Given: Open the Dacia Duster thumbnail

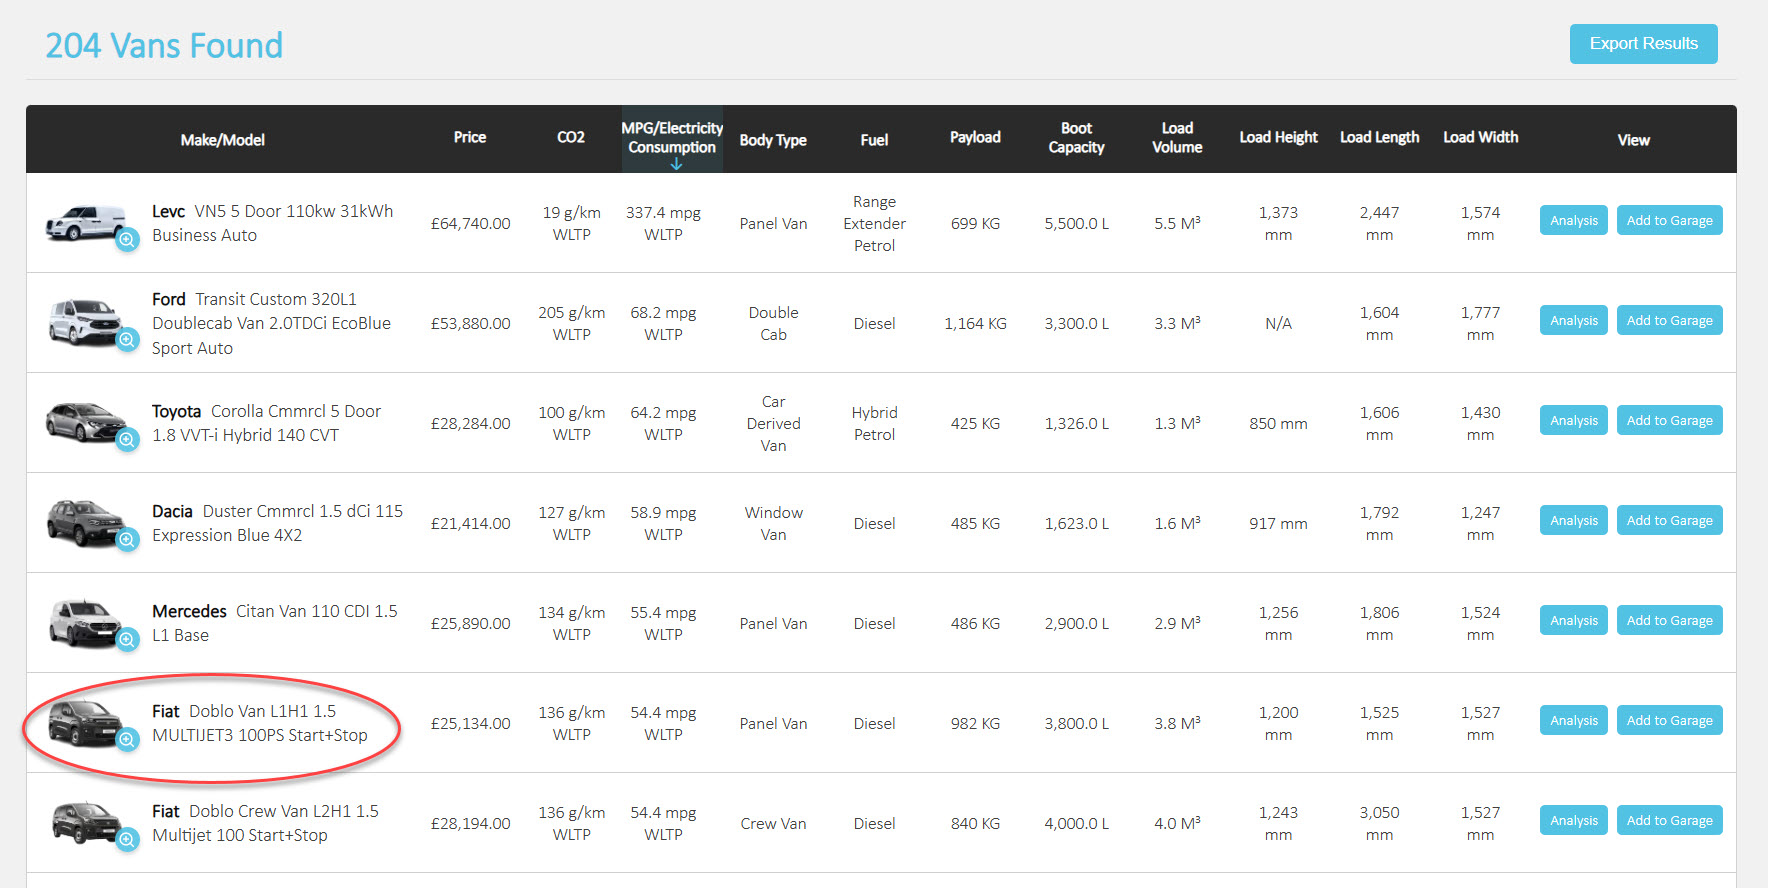Looking at the screenshot, I should pos(85,522).
